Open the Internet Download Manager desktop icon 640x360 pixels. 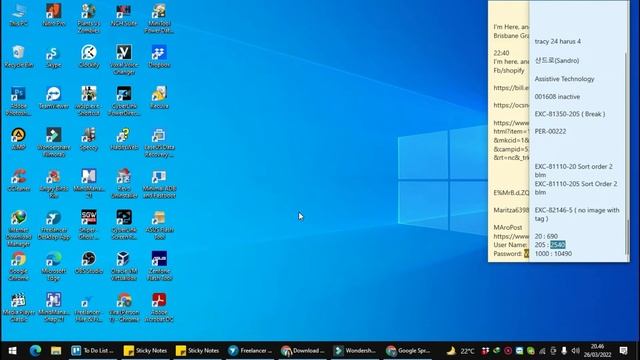(x=18, y=228)
